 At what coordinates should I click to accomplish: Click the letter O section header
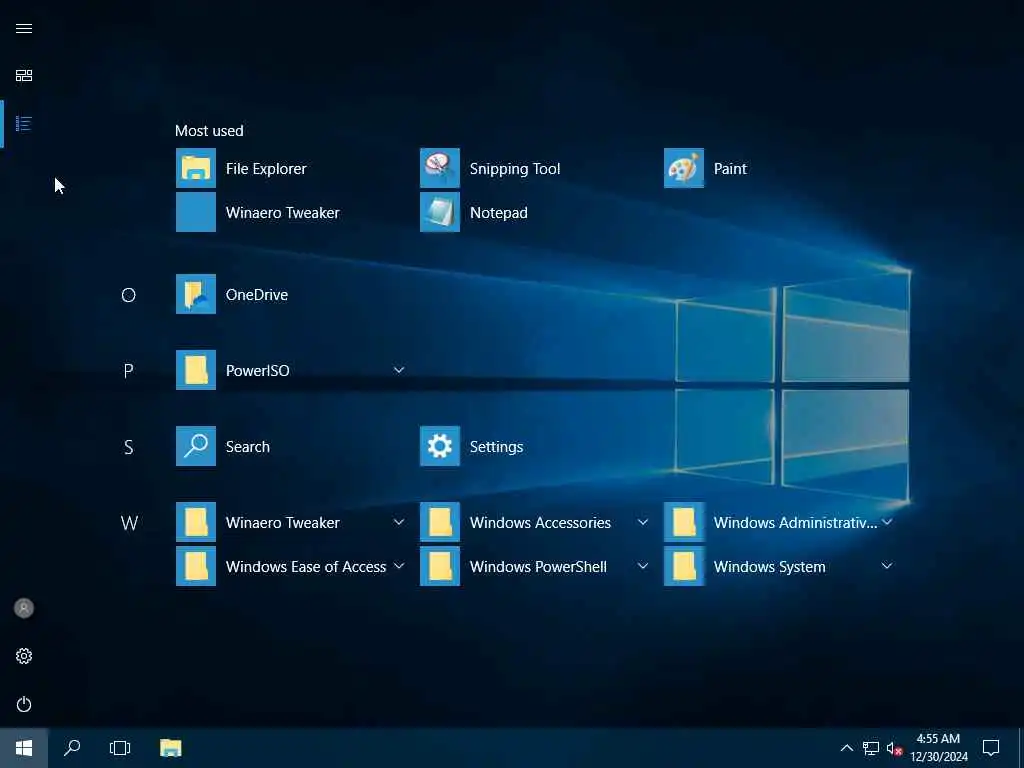tap(129, 295)
